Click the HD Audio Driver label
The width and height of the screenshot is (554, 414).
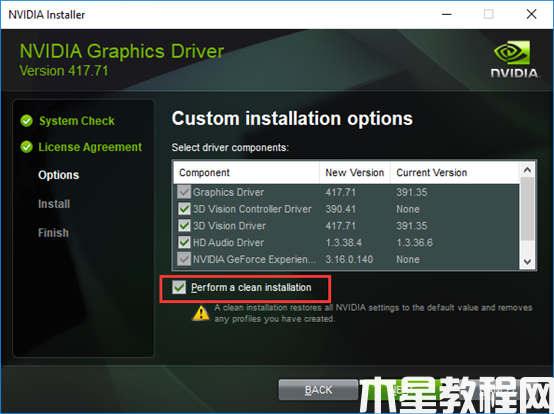point(228,243)
